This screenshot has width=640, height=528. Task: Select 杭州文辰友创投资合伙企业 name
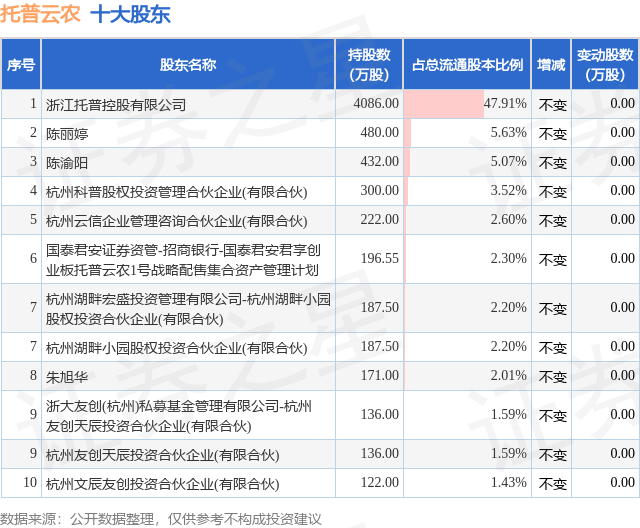click(x=162, y=484)
